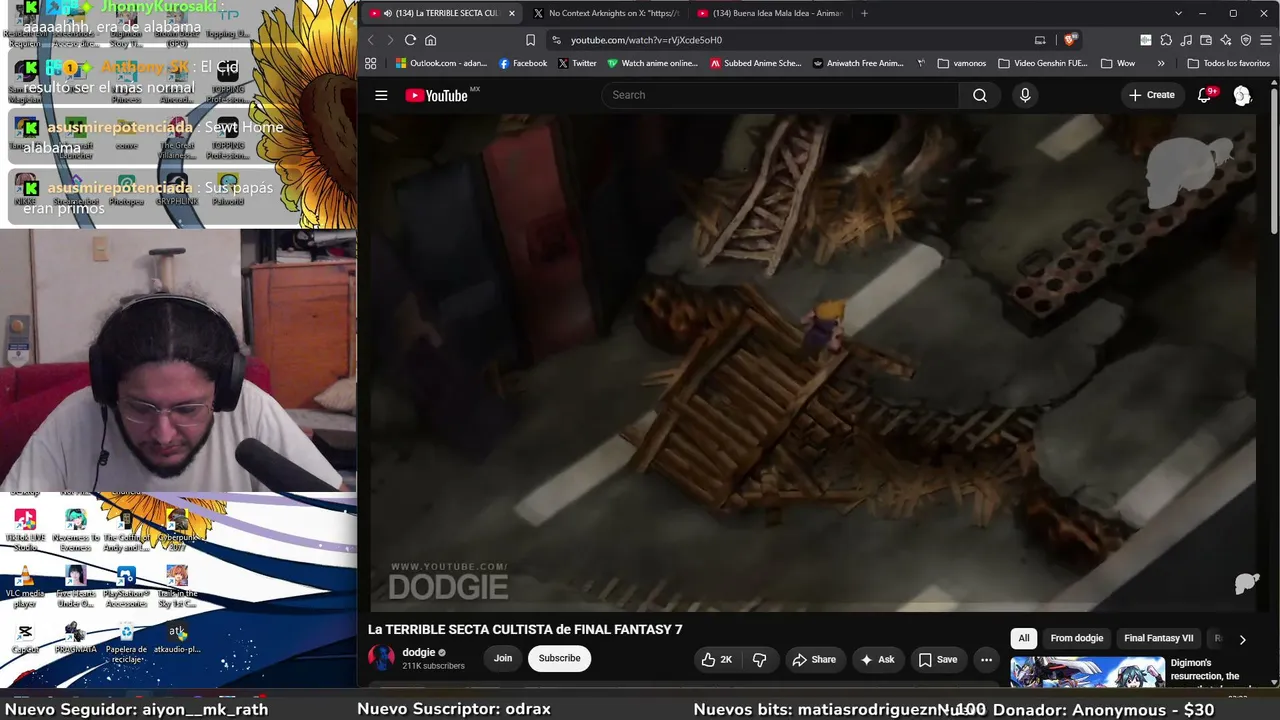Click the Ask button under the video
Viewport: 1280px width, 720px height.
click(x=877, y=659)
